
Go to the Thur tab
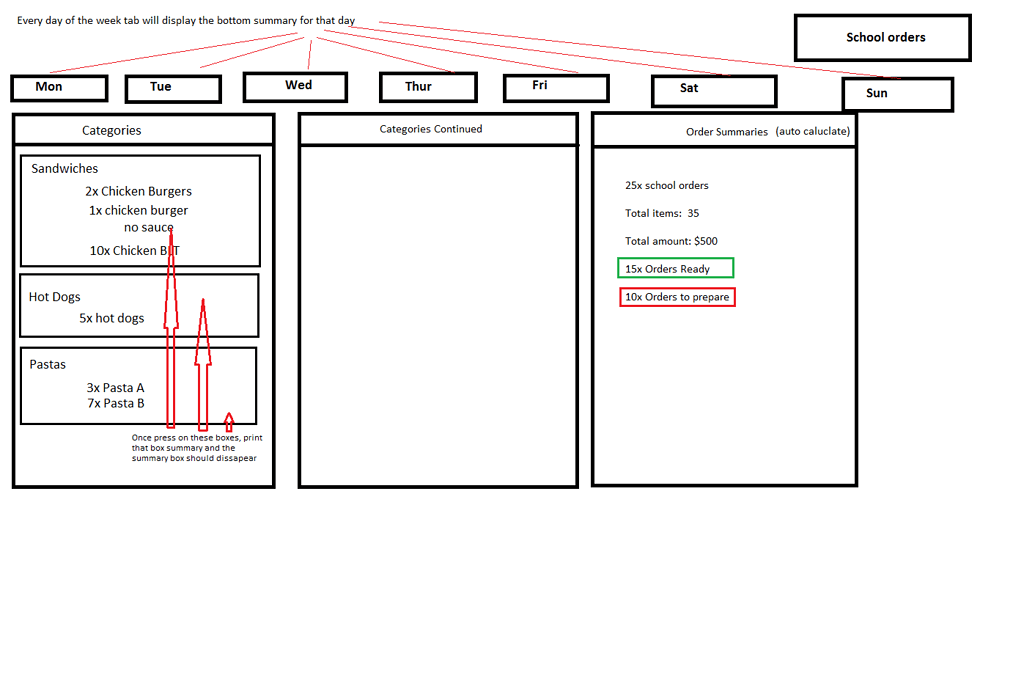tap(428, 87)
